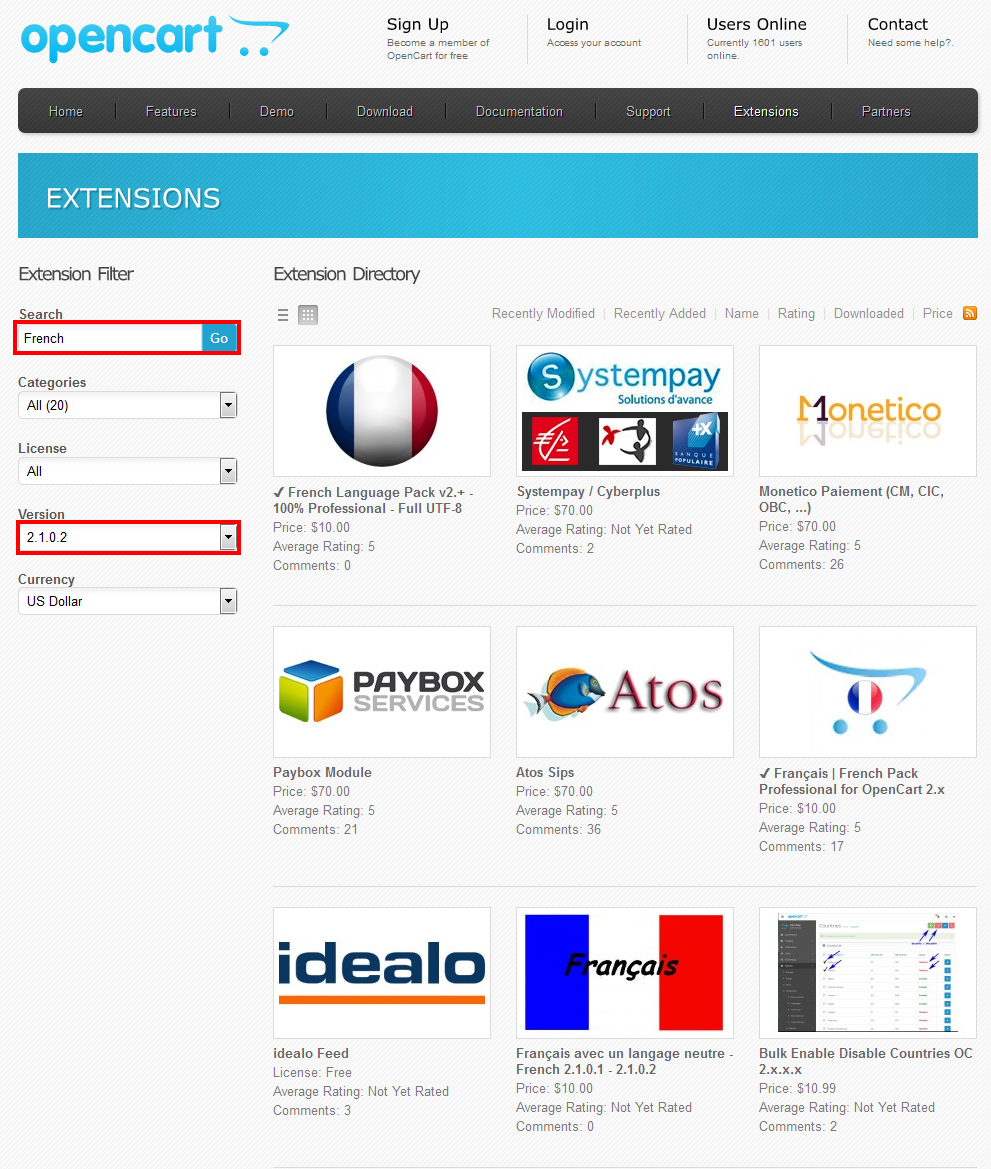Open the Monetico logo thumbnail
This screenshot has height=1169, width=991.
coord(868,411)
